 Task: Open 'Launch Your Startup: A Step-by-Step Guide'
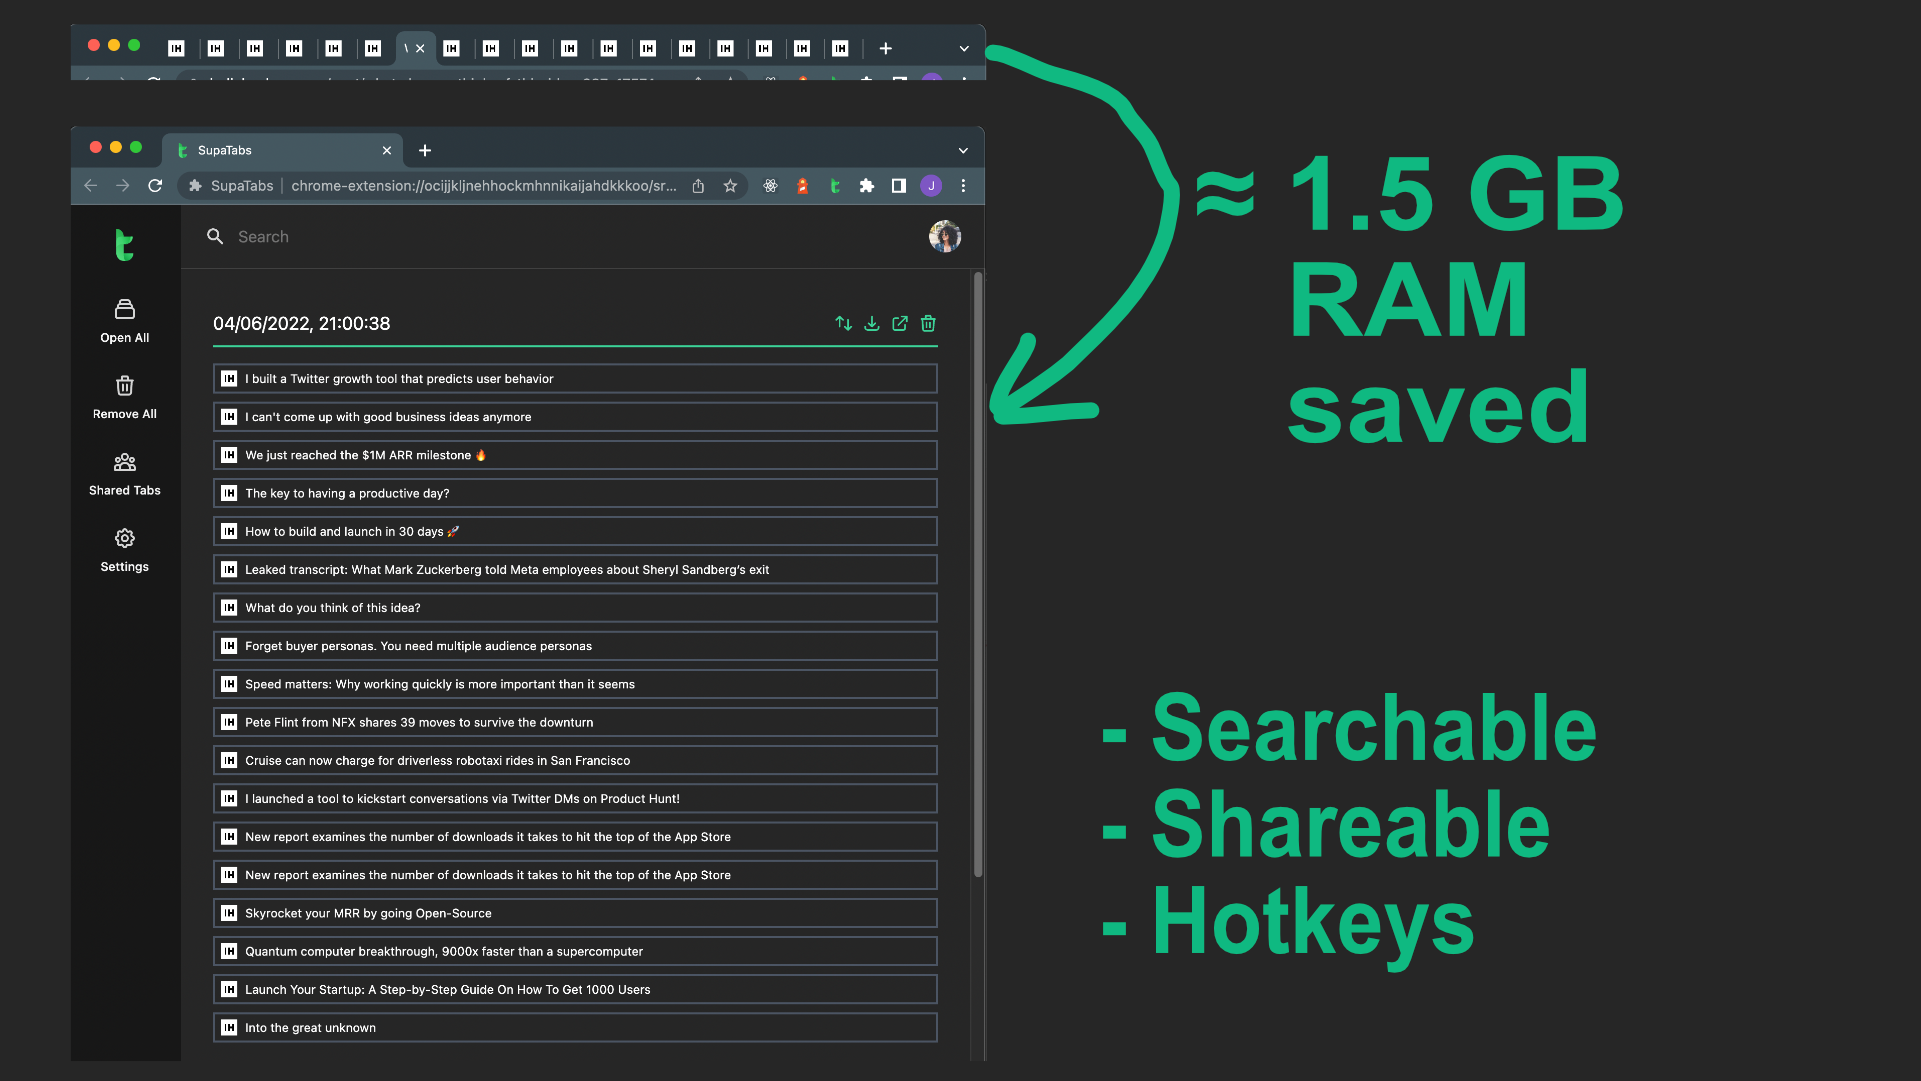tap(575, 989)
